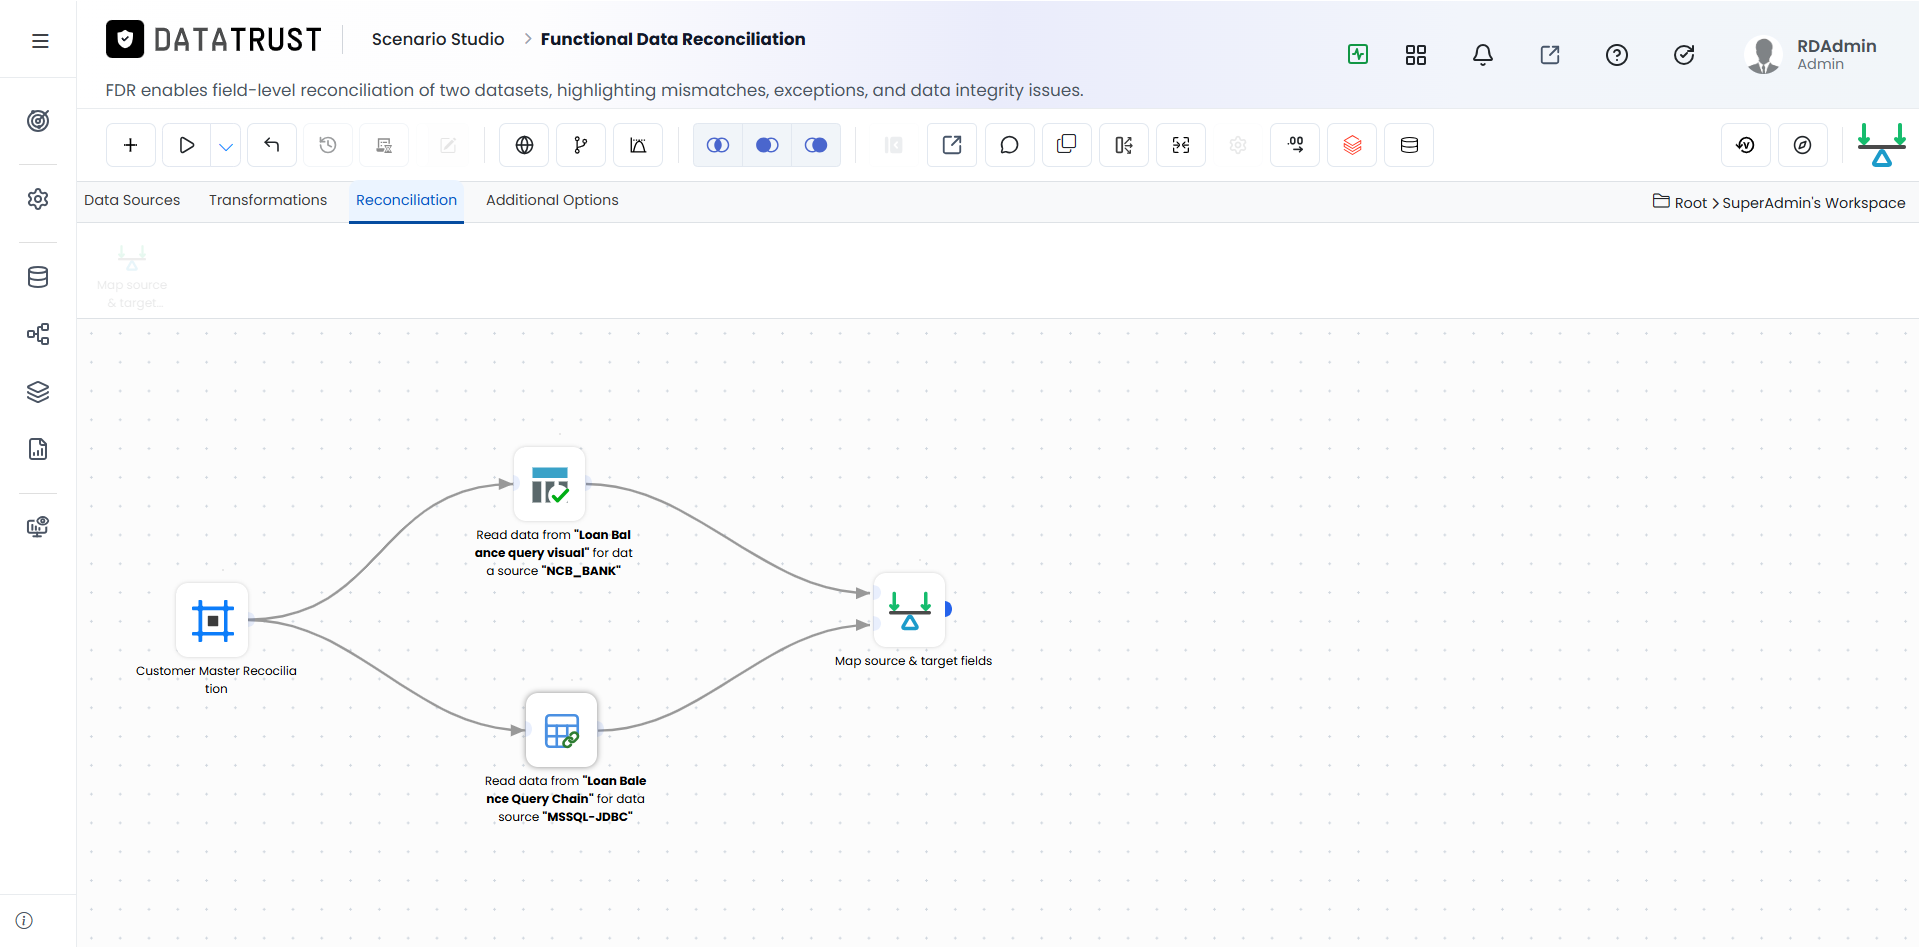Select the Map source & target fields node
The height and width of the screenshot is (947, 1919).
click(910, 610)
